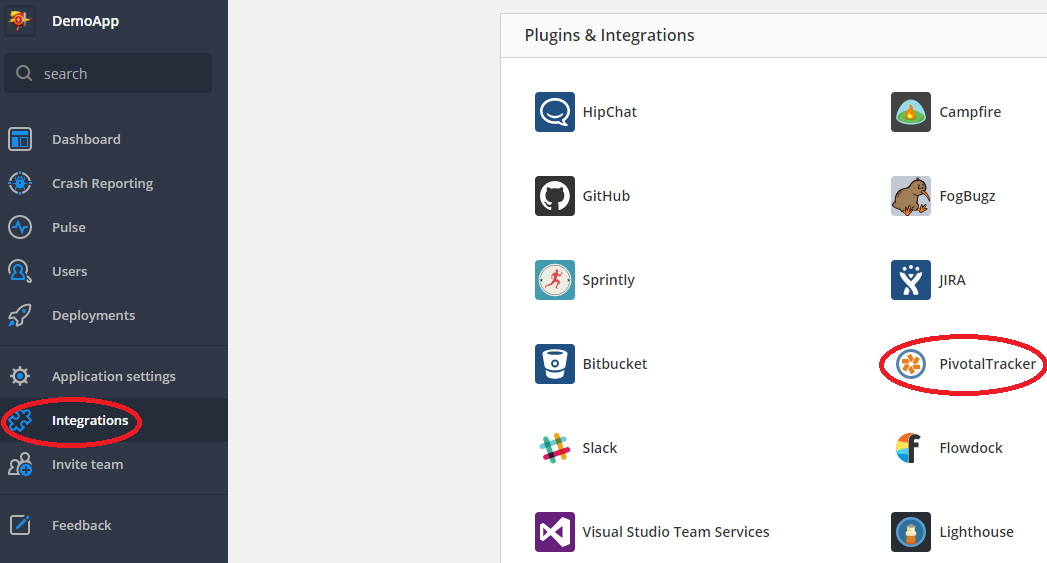Navigate to the Users page
This screenshot has height=563, width=1047.
[69, 271]
